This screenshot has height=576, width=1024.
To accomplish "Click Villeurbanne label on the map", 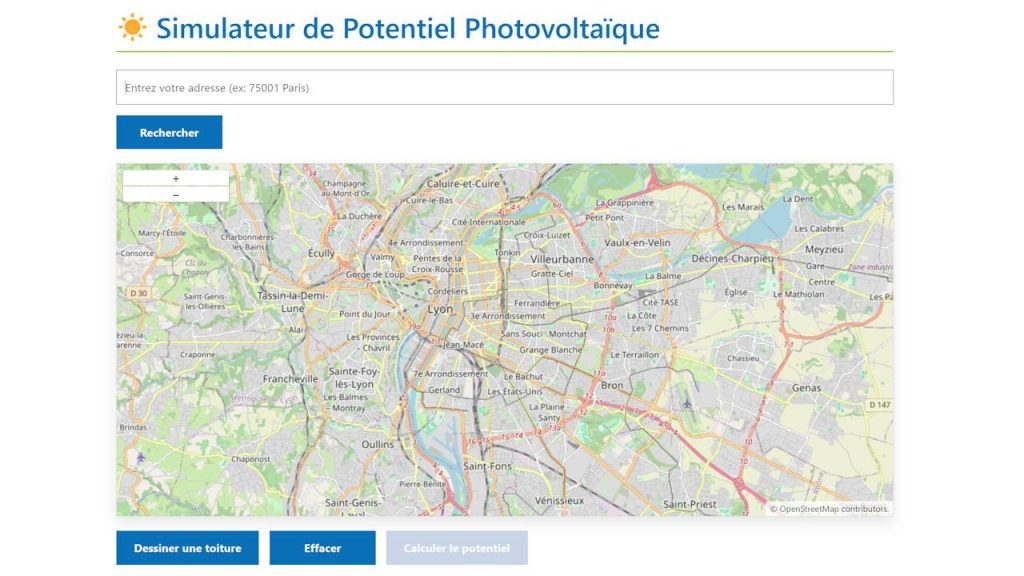I will coord(562,259).
